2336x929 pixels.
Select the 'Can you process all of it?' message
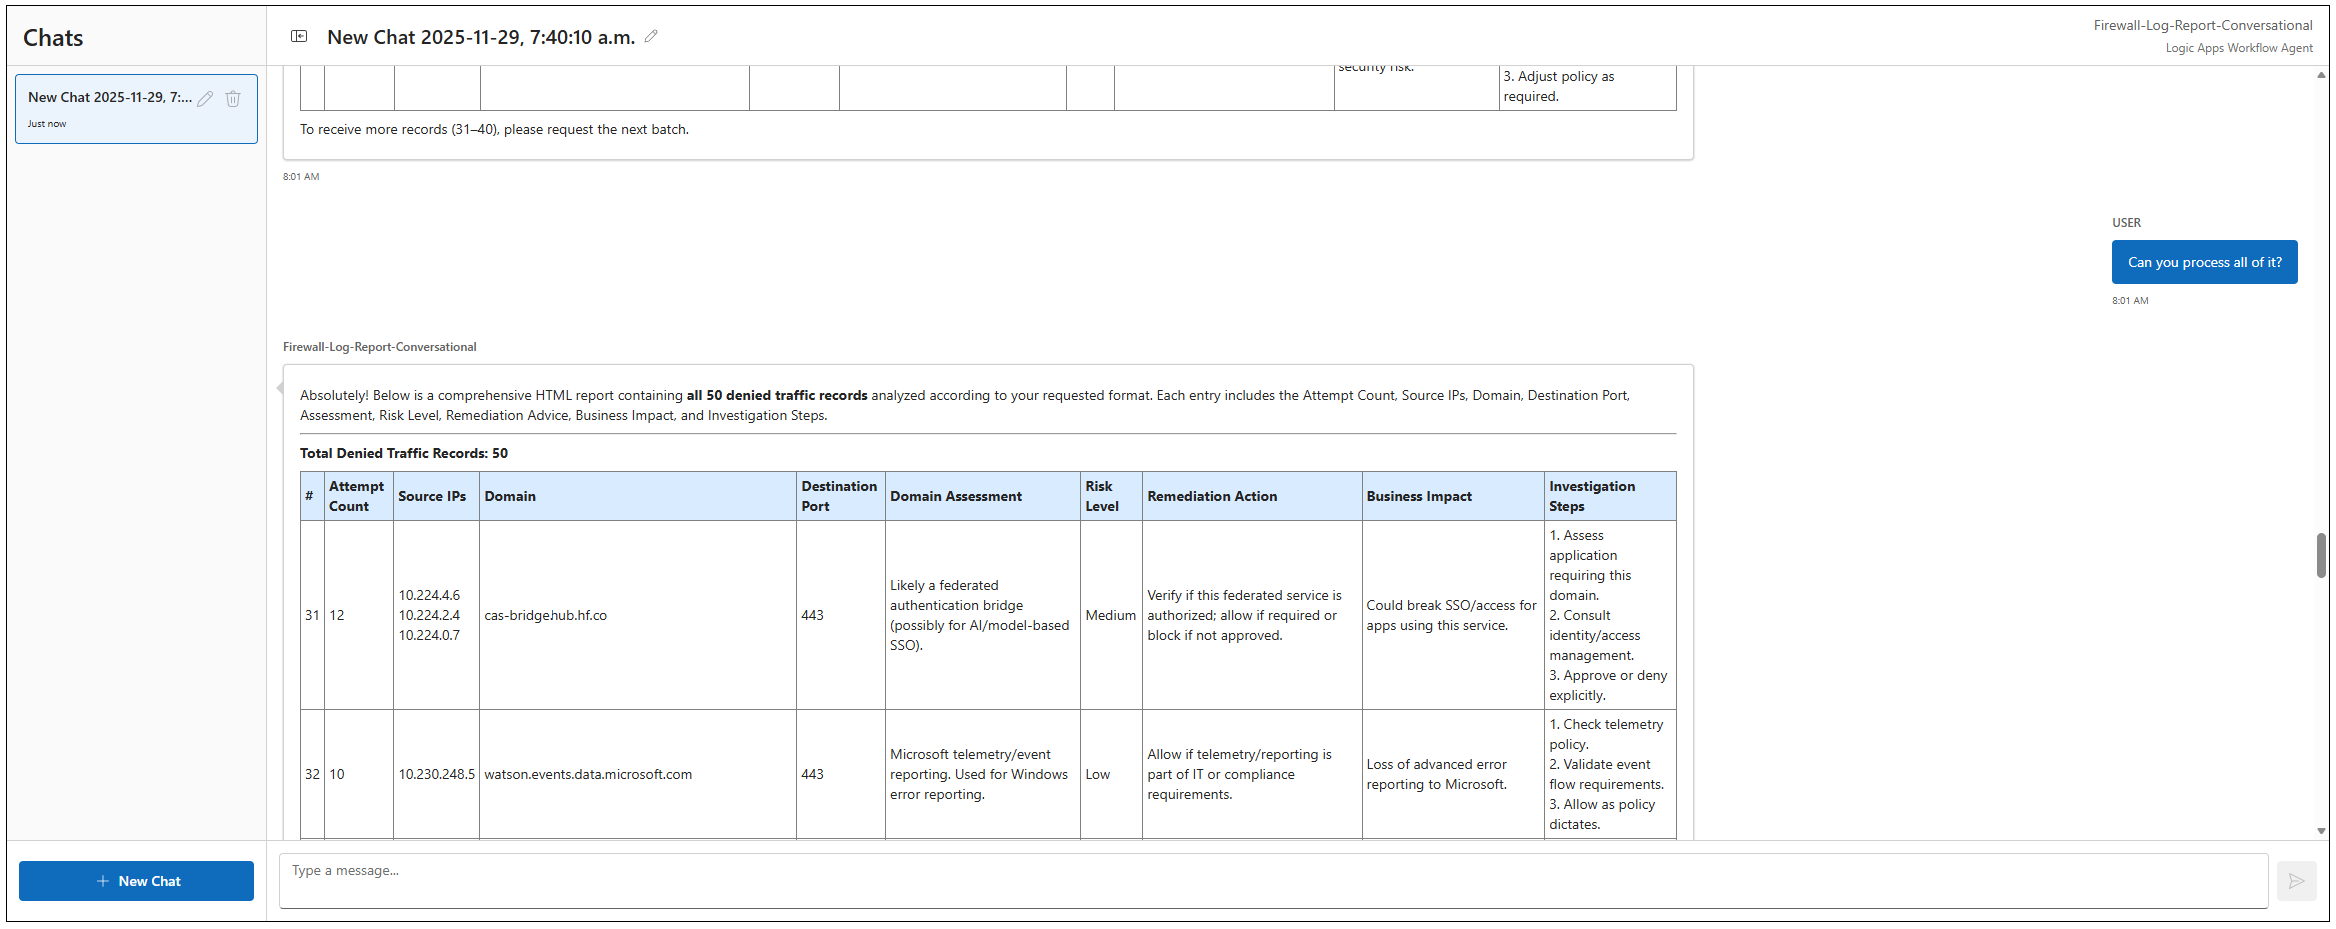click(x=2204, y=262)
